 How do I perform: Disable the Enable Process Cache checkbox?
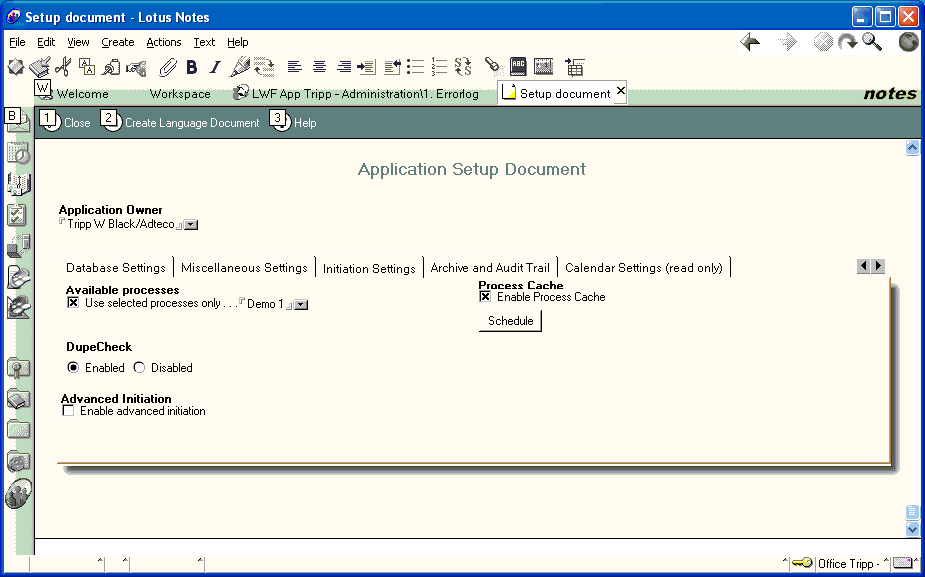pyautogui.click(x=485, y=297)
